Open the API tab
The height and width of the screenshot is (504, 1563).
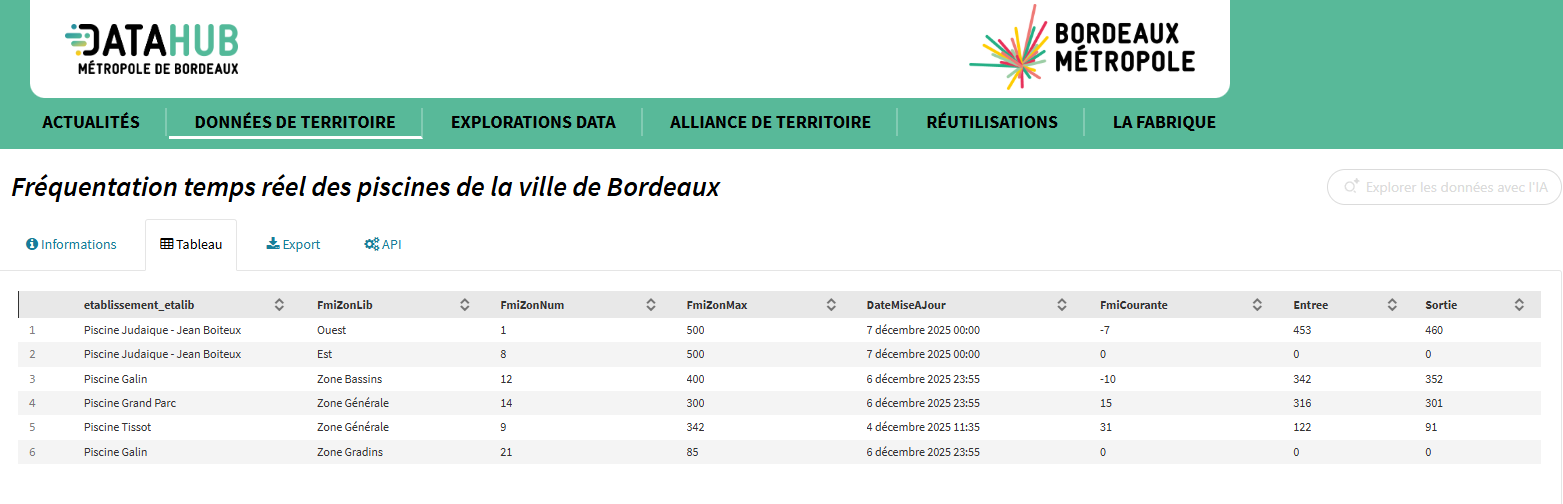[x=383, y=244]
